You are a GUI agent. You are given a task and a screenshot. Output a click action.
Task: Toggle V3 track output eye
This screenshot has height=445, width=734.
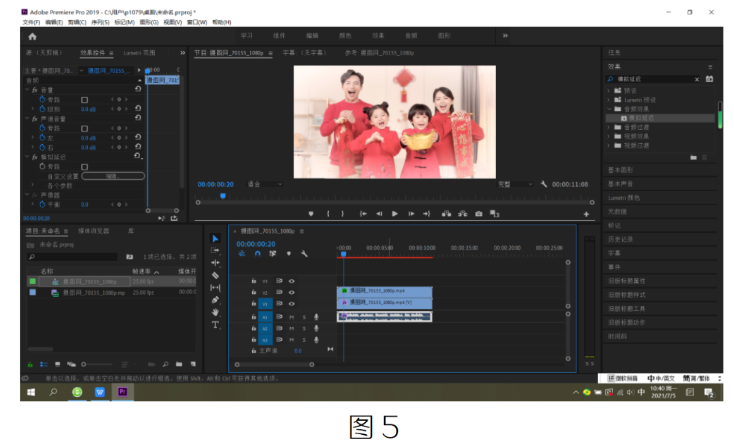[292, 281]
